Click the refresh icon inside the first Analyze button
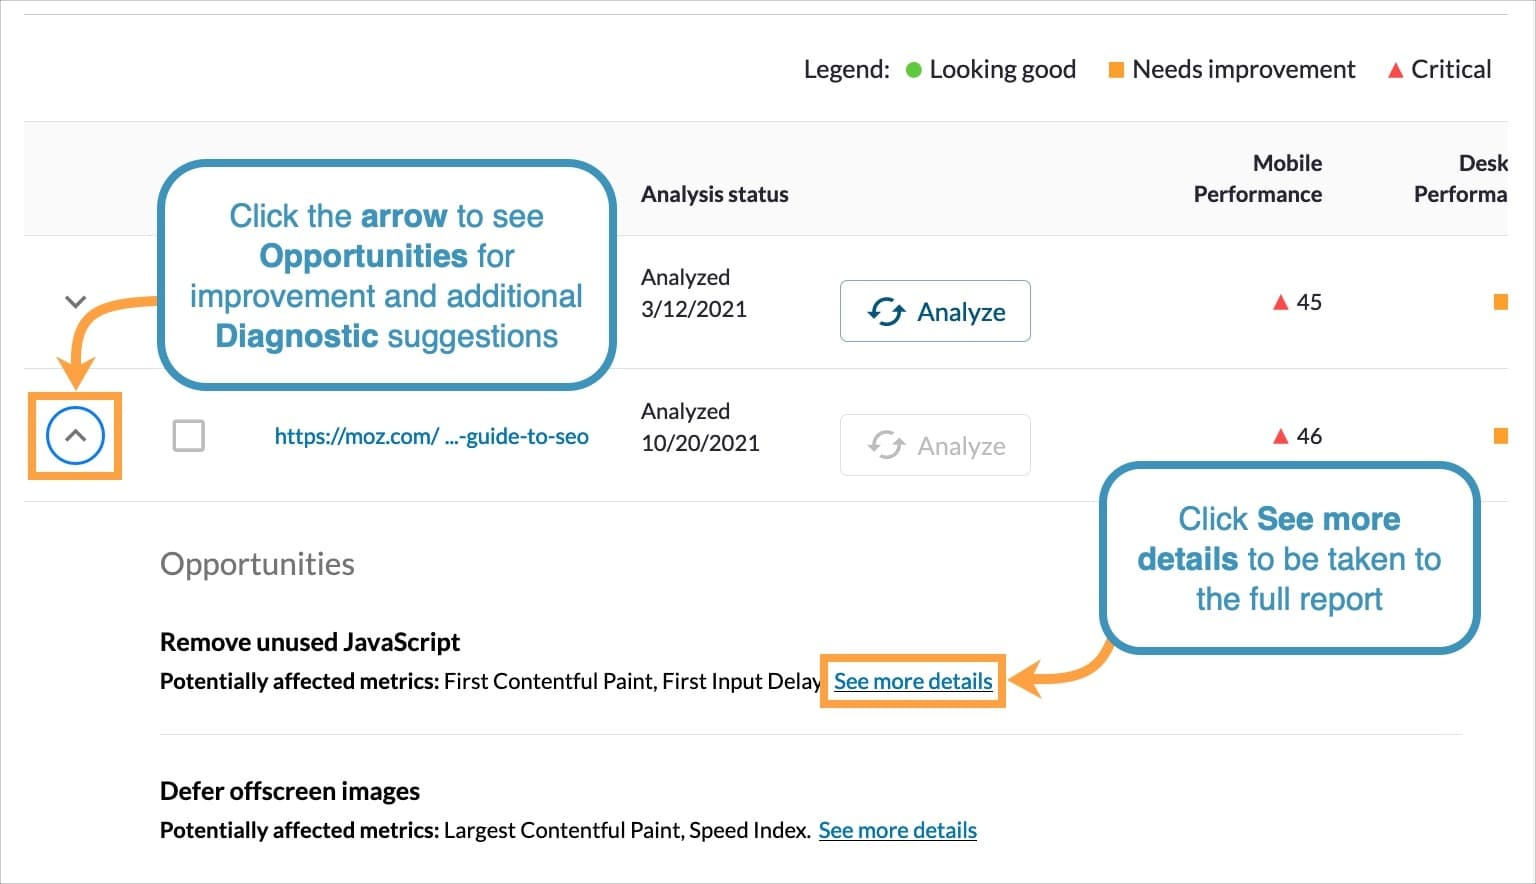 (888, 311)
